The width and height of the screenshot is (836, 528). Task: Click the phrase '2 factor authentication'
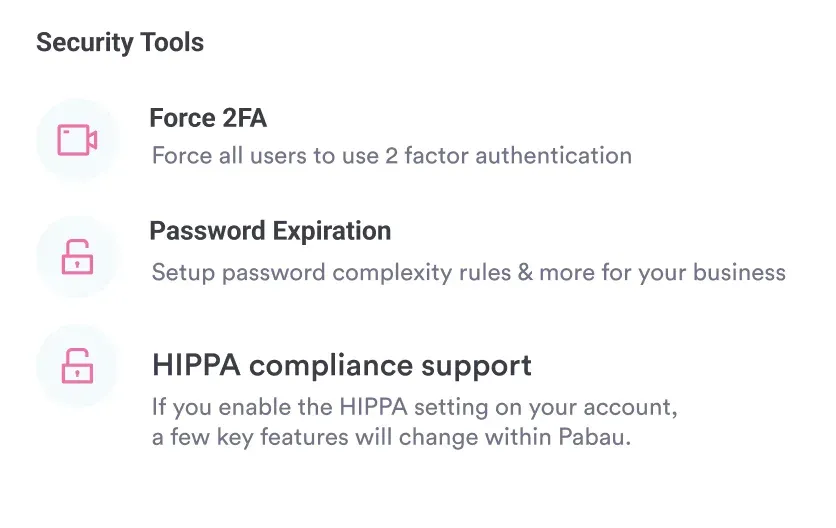508,156
